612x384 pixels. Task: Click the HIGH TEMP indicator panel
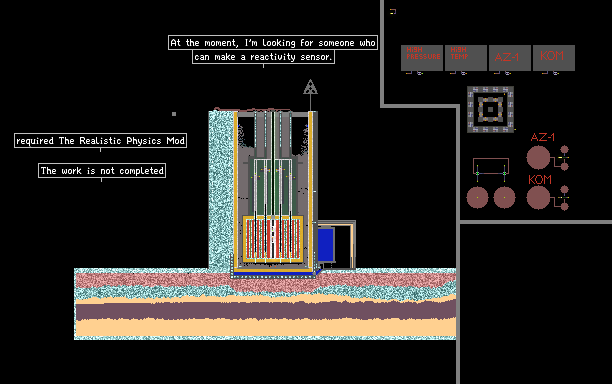tap(466, 58)
